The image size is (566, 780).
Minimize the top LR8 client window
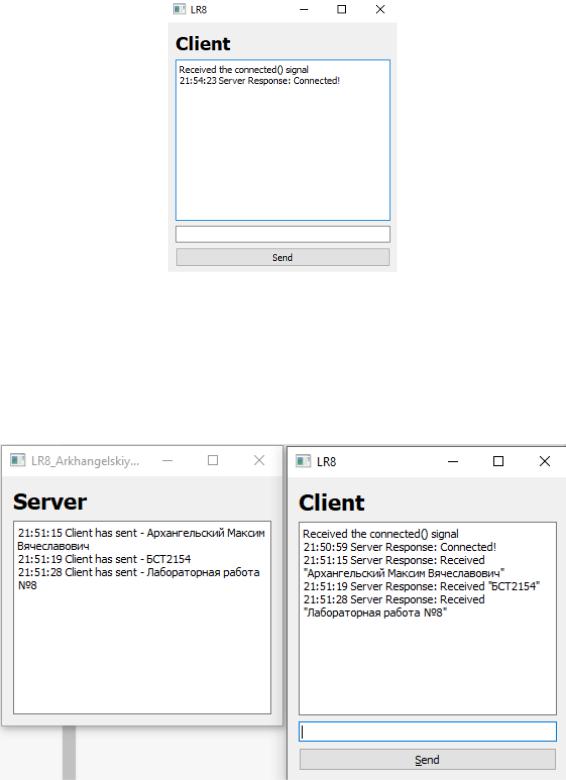304,9
